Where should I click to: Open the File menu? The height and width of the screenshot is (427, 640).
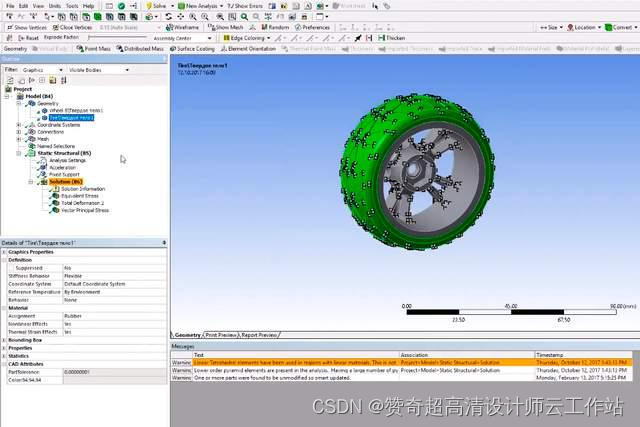[x=11, y=6]
